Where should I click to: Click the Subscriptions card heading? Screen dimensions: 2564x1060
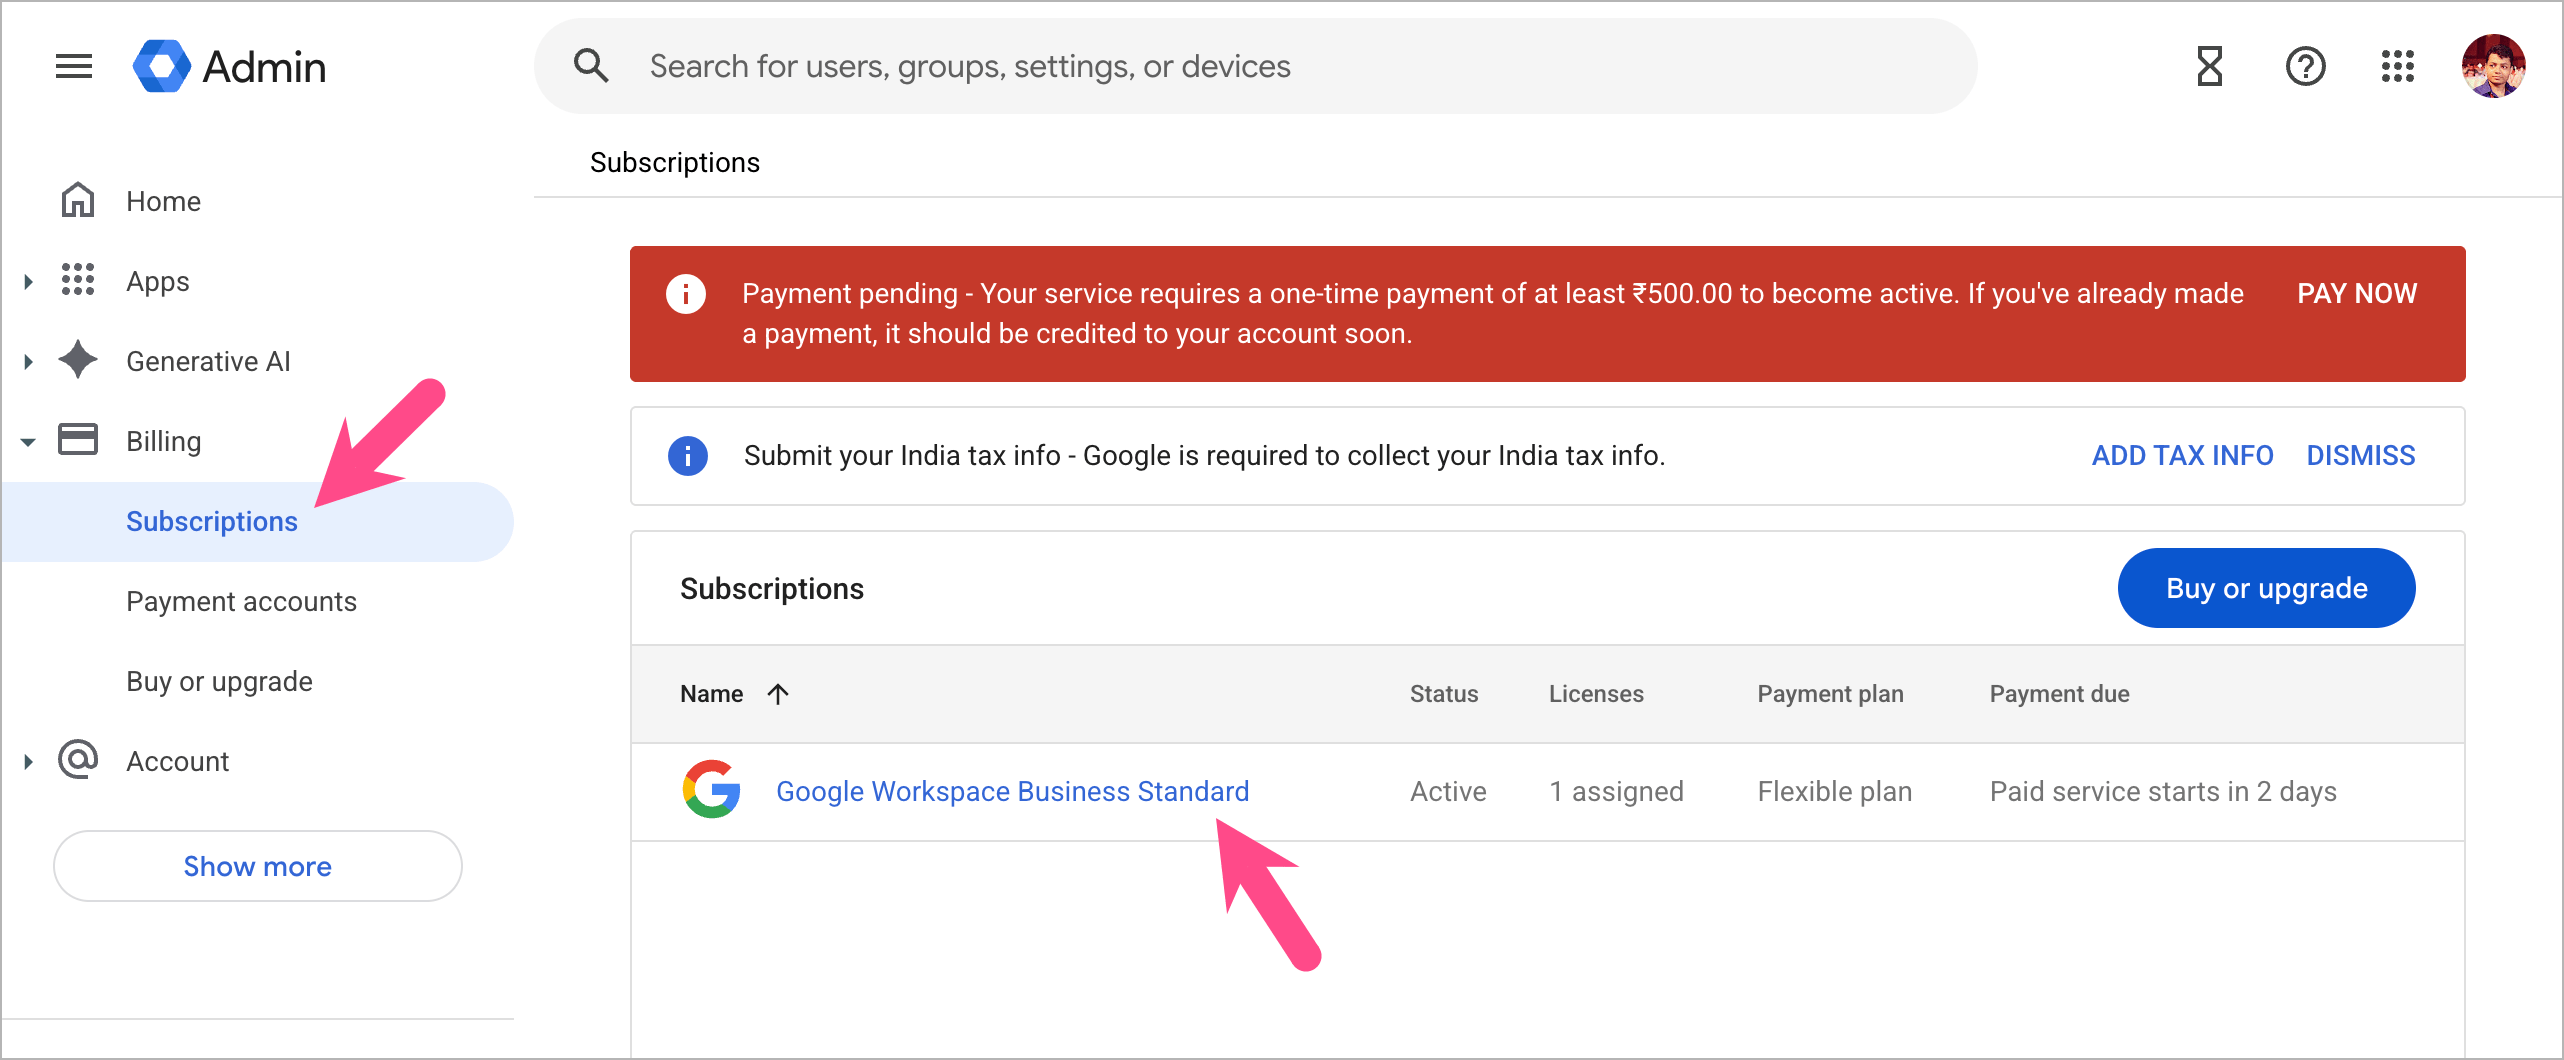[x=772, y=588]
